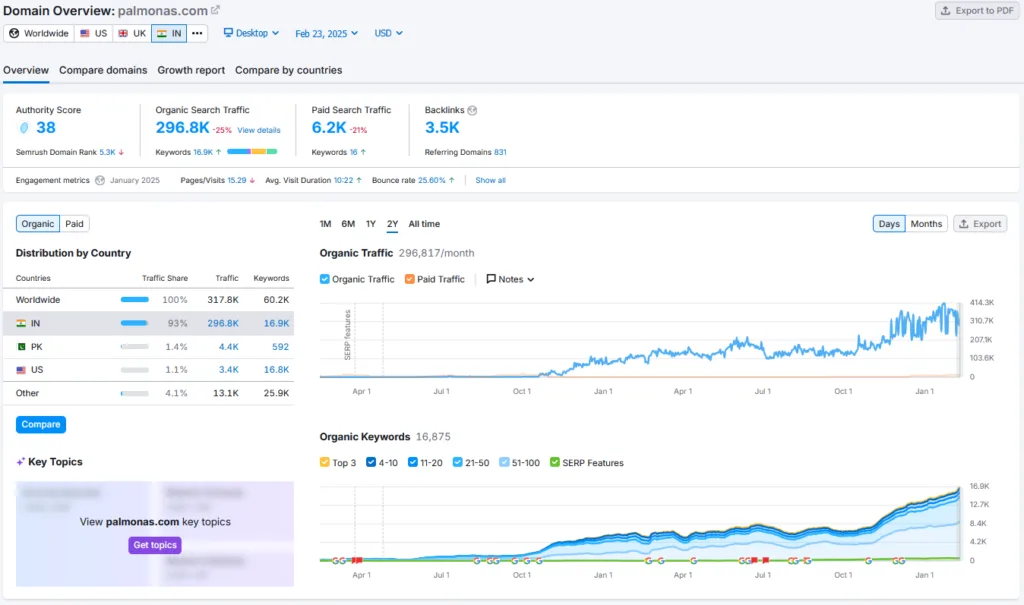Click the blue Compare button
The height and width of the screenshot is (605, 1024).
(x=40, y=425)
